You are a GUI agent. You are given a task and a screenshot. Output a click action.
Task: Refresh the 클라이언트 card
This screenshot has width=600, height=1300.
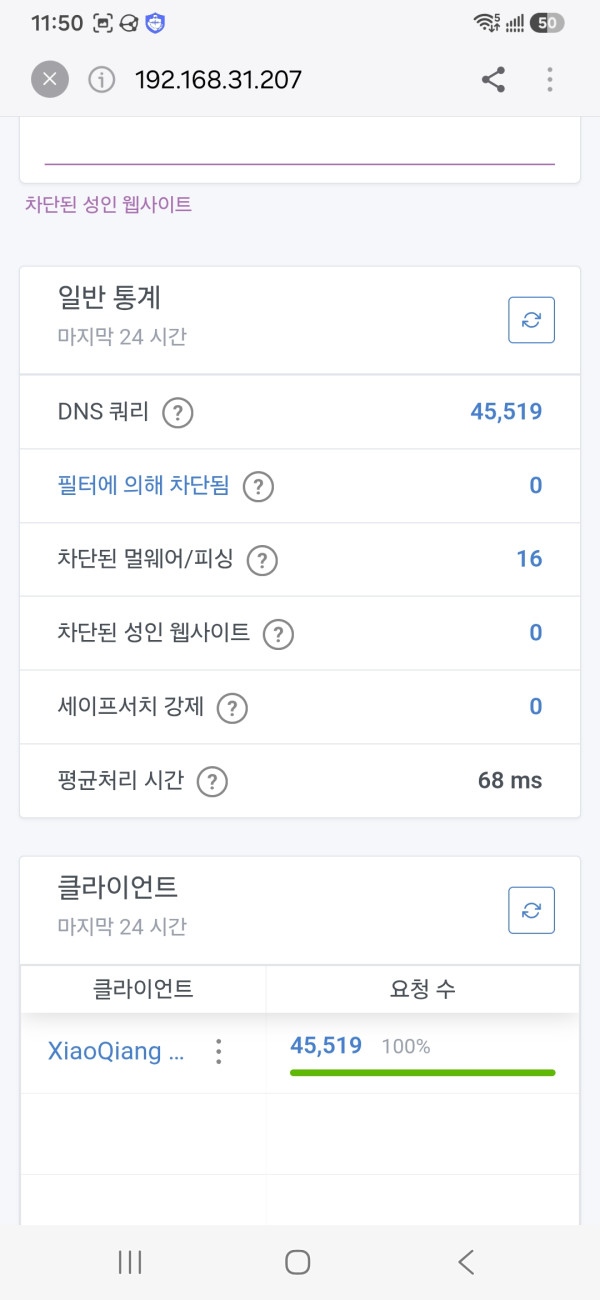tap(531, 910)
